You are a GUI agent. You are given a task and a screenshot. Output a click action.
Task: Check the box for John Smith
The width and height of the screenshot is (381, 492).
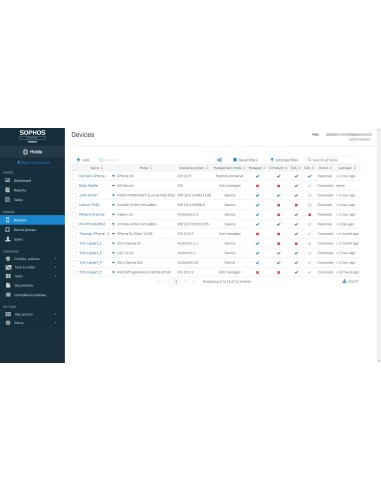(x=74, y=195)
